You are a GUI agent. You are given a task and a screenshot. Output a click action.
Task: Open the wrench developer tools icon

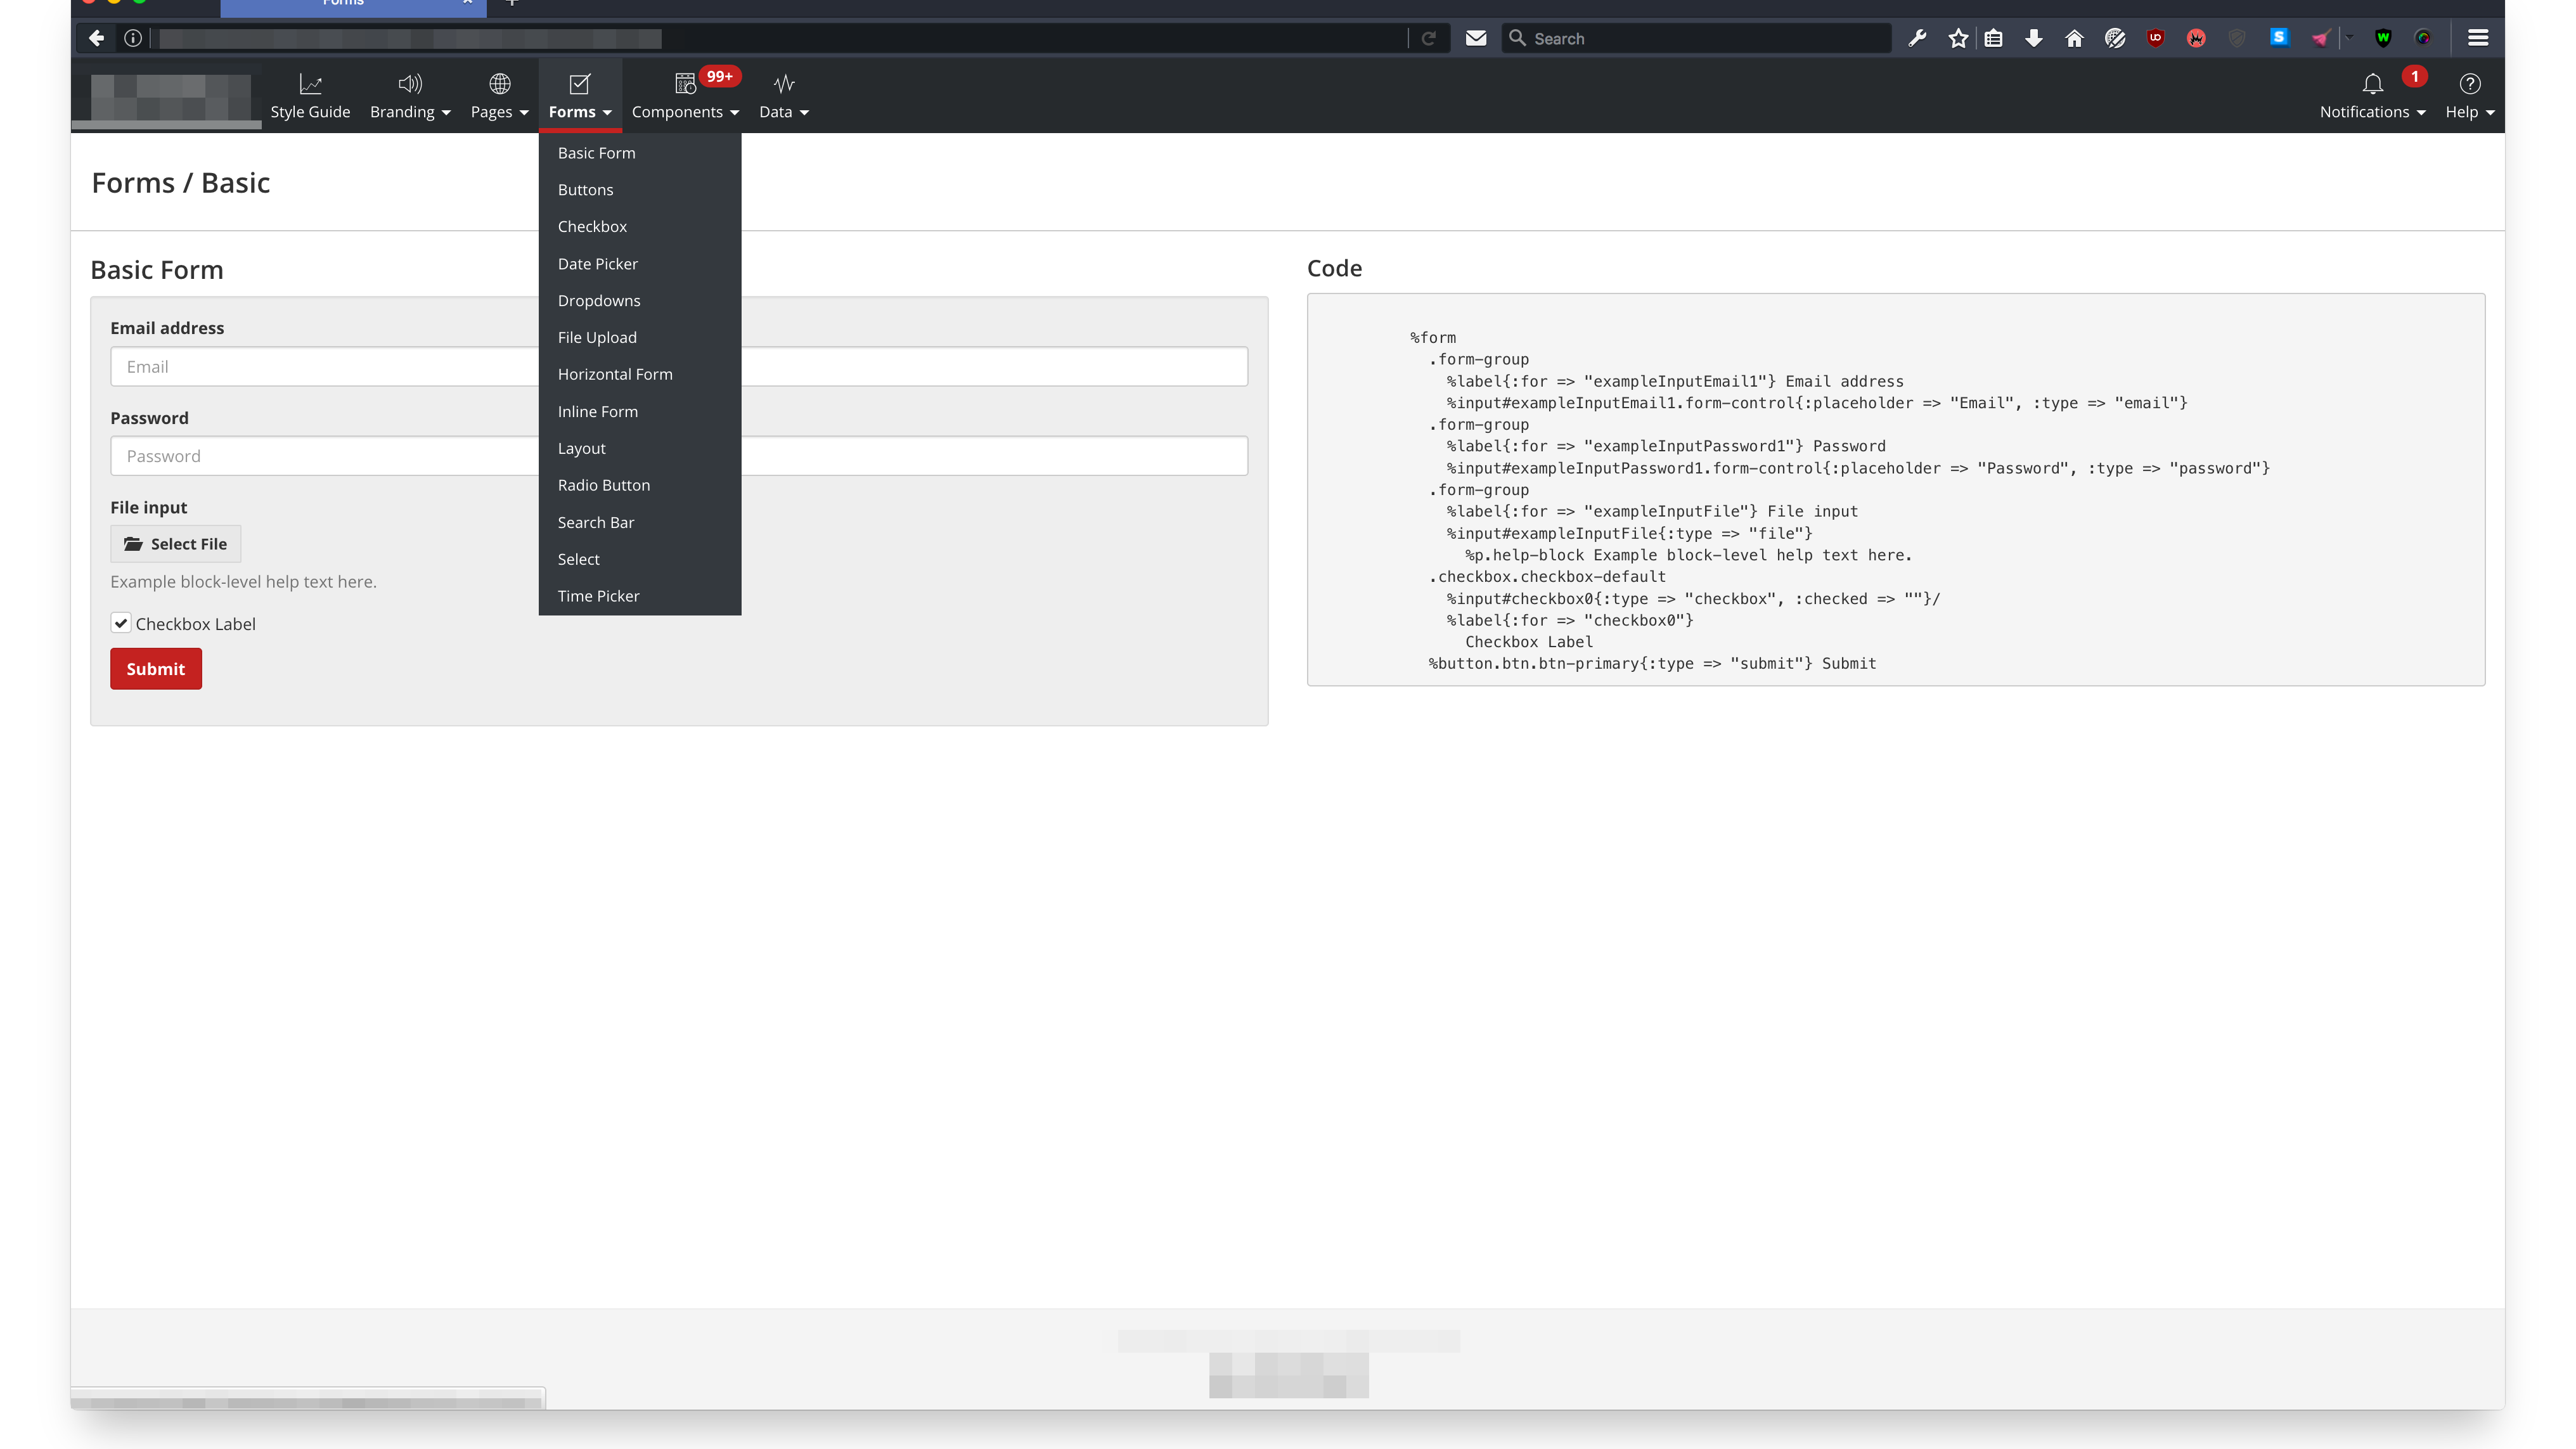pyautogui.click(x=1917, y=38)
